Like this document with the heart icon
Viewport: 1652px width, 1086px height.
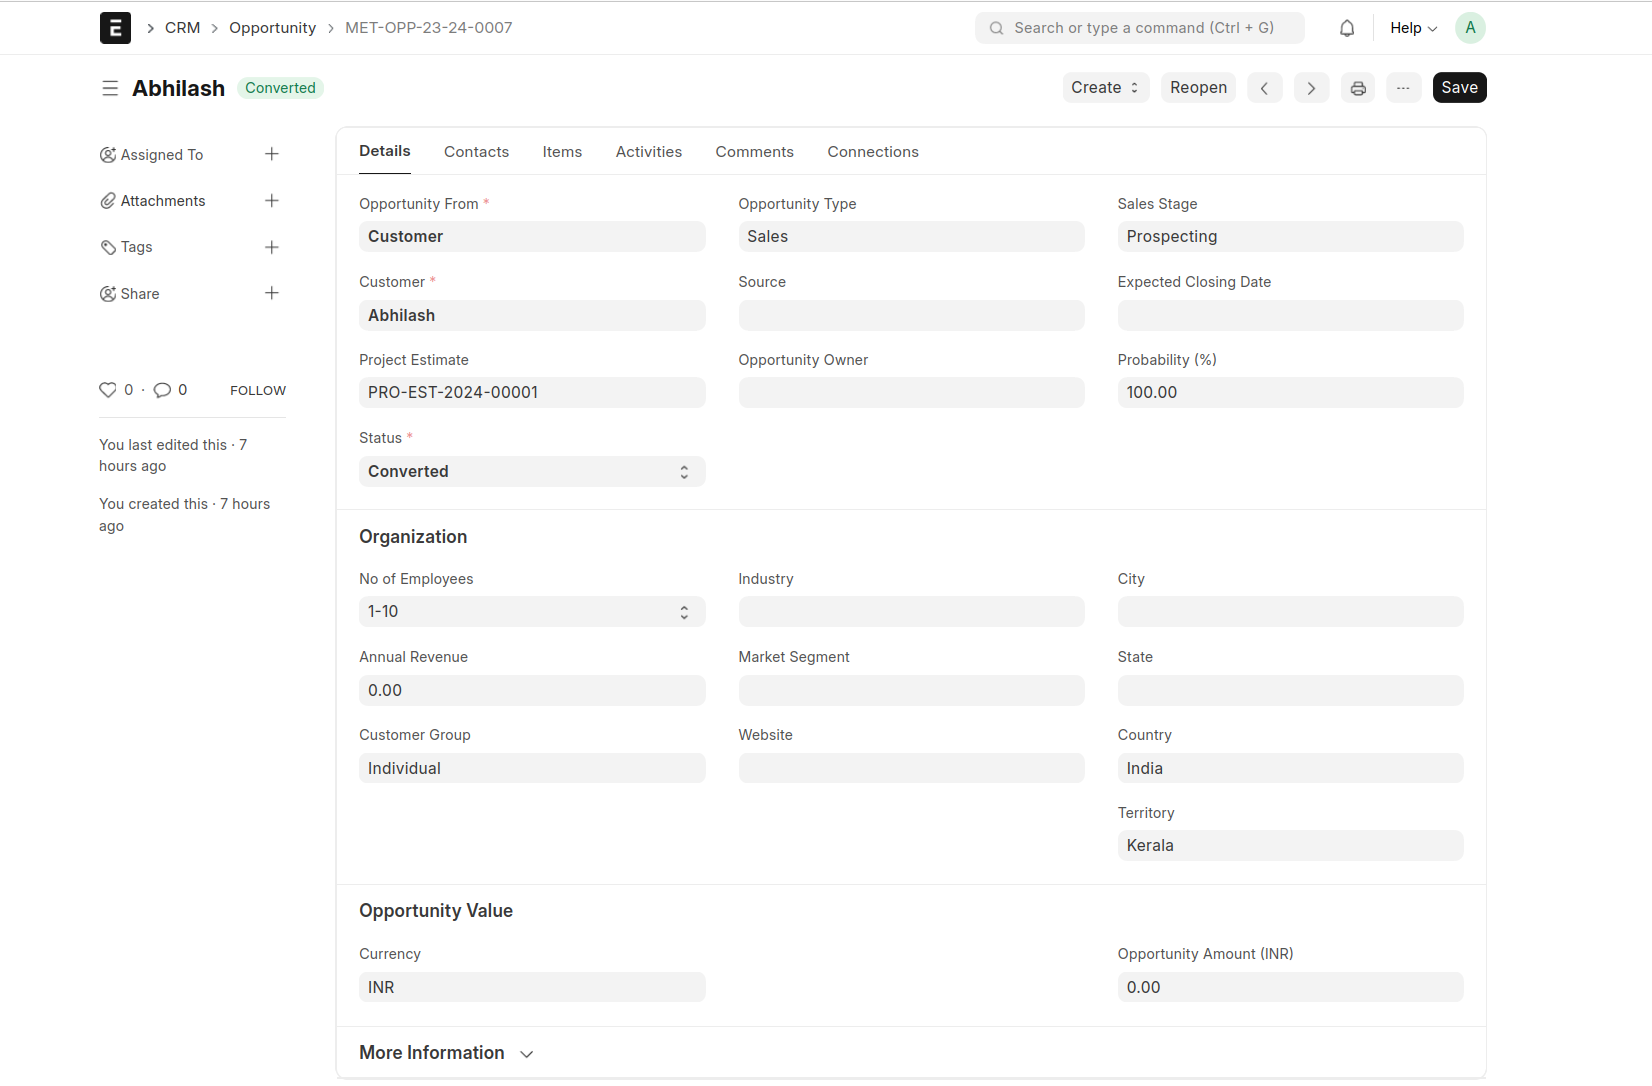click(108, 390)
